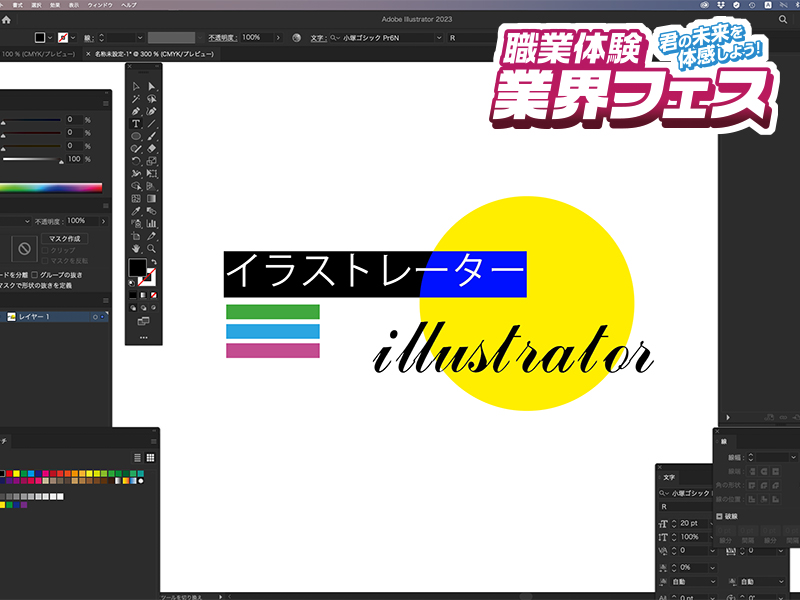Select the Perspective Grid tool

(152, 186)
